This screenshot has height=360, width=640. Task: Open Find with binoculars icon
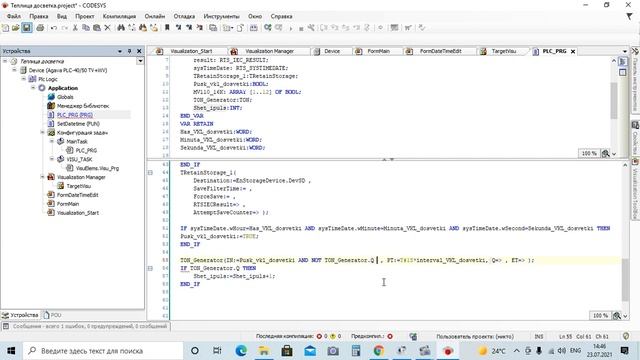(x=121, y=28)
